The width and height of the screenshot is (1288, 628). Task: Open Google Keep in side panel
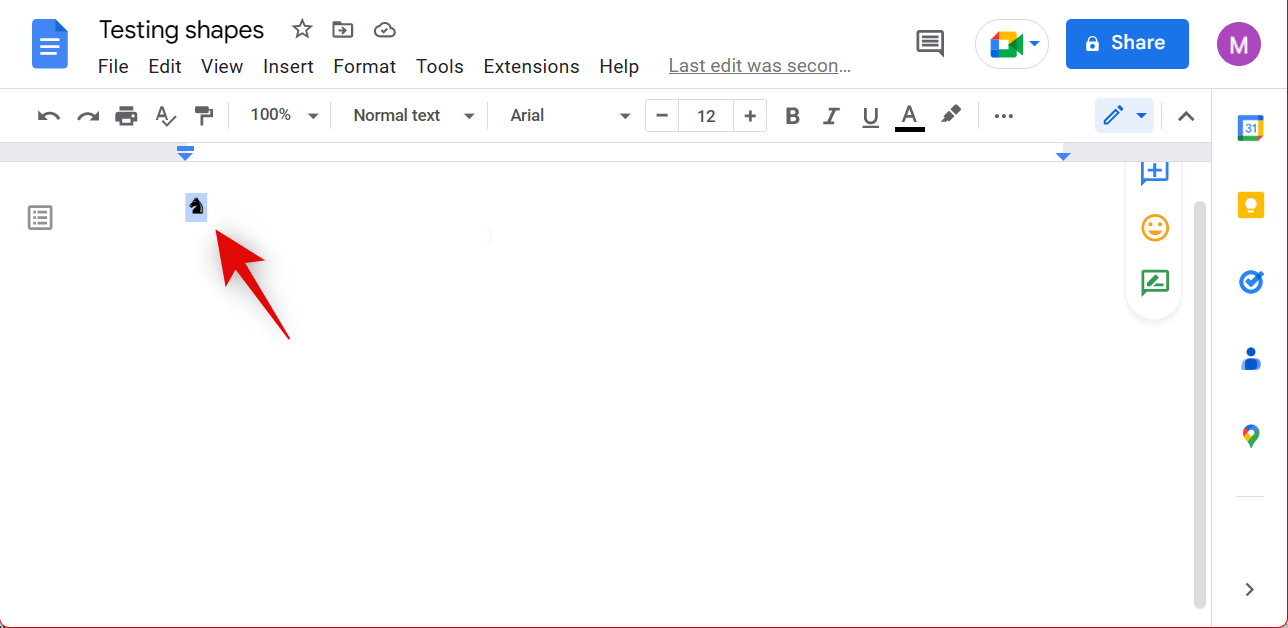click(1250, 205)
